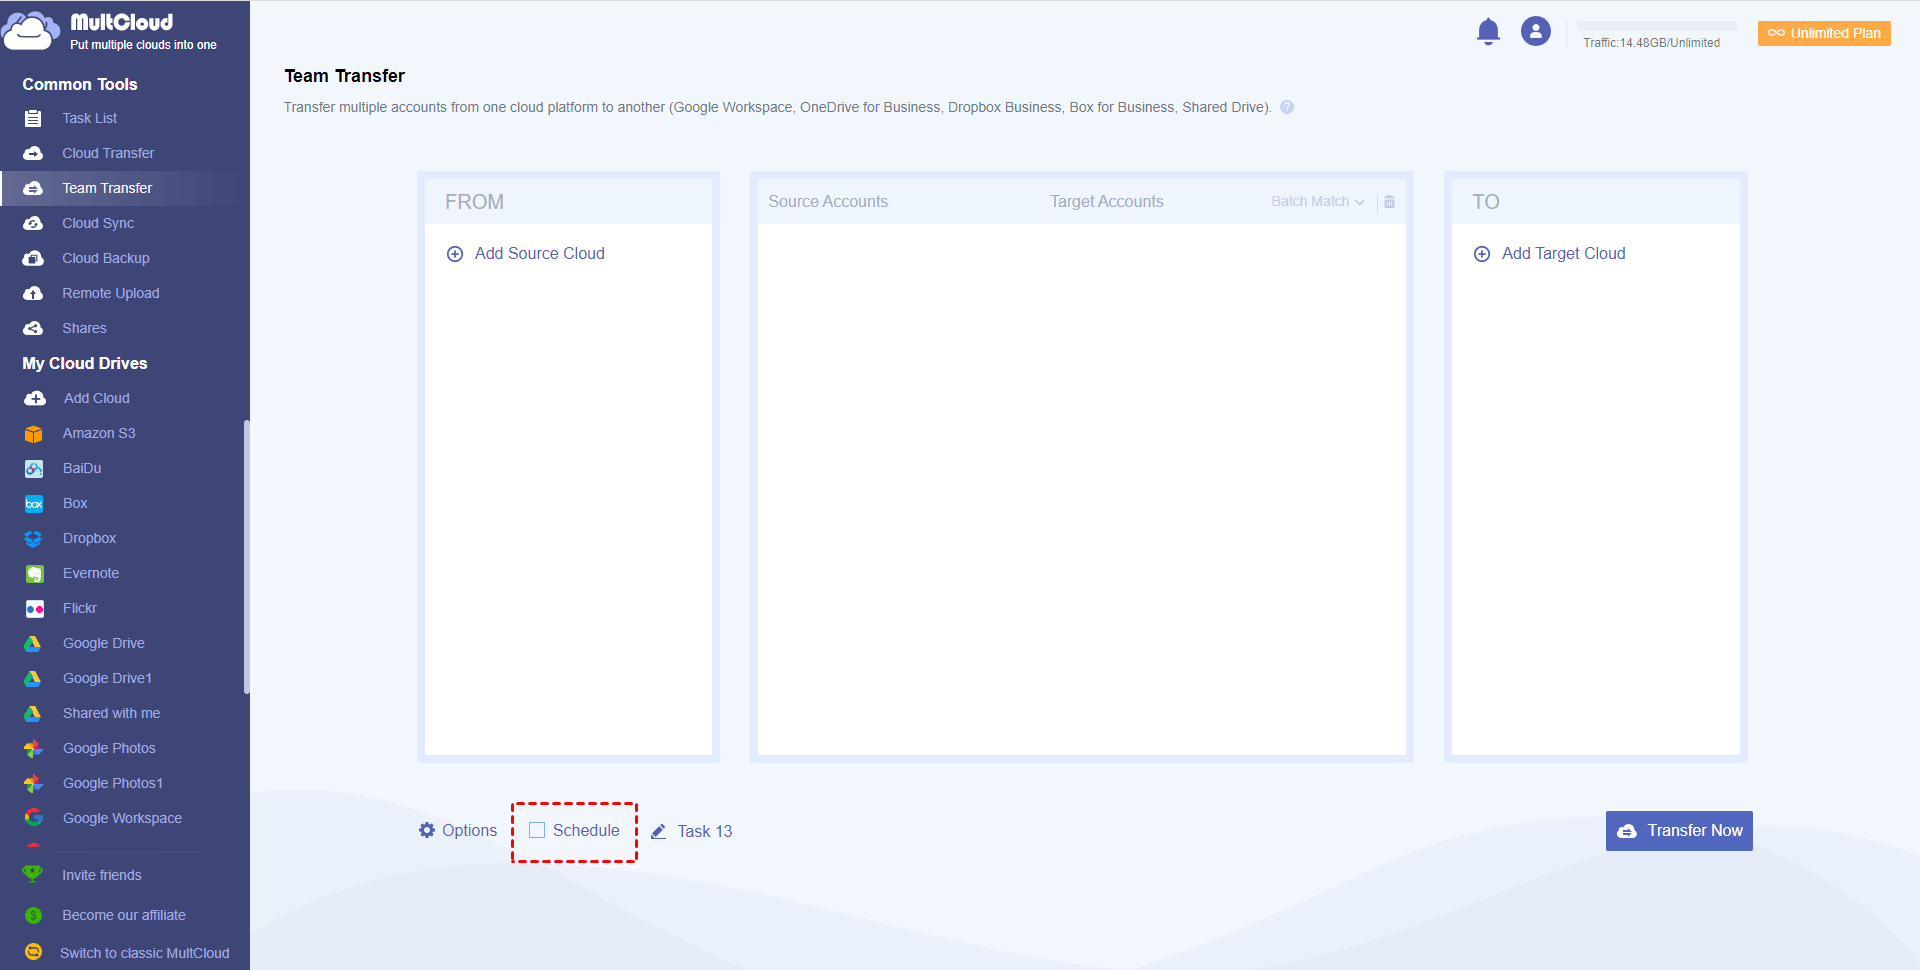The width and height of the screenshot is (1920, 970).
Task: Click the Cloud Transfer sidebar icon
Action: pyautogui.click(x=33, y=153)
